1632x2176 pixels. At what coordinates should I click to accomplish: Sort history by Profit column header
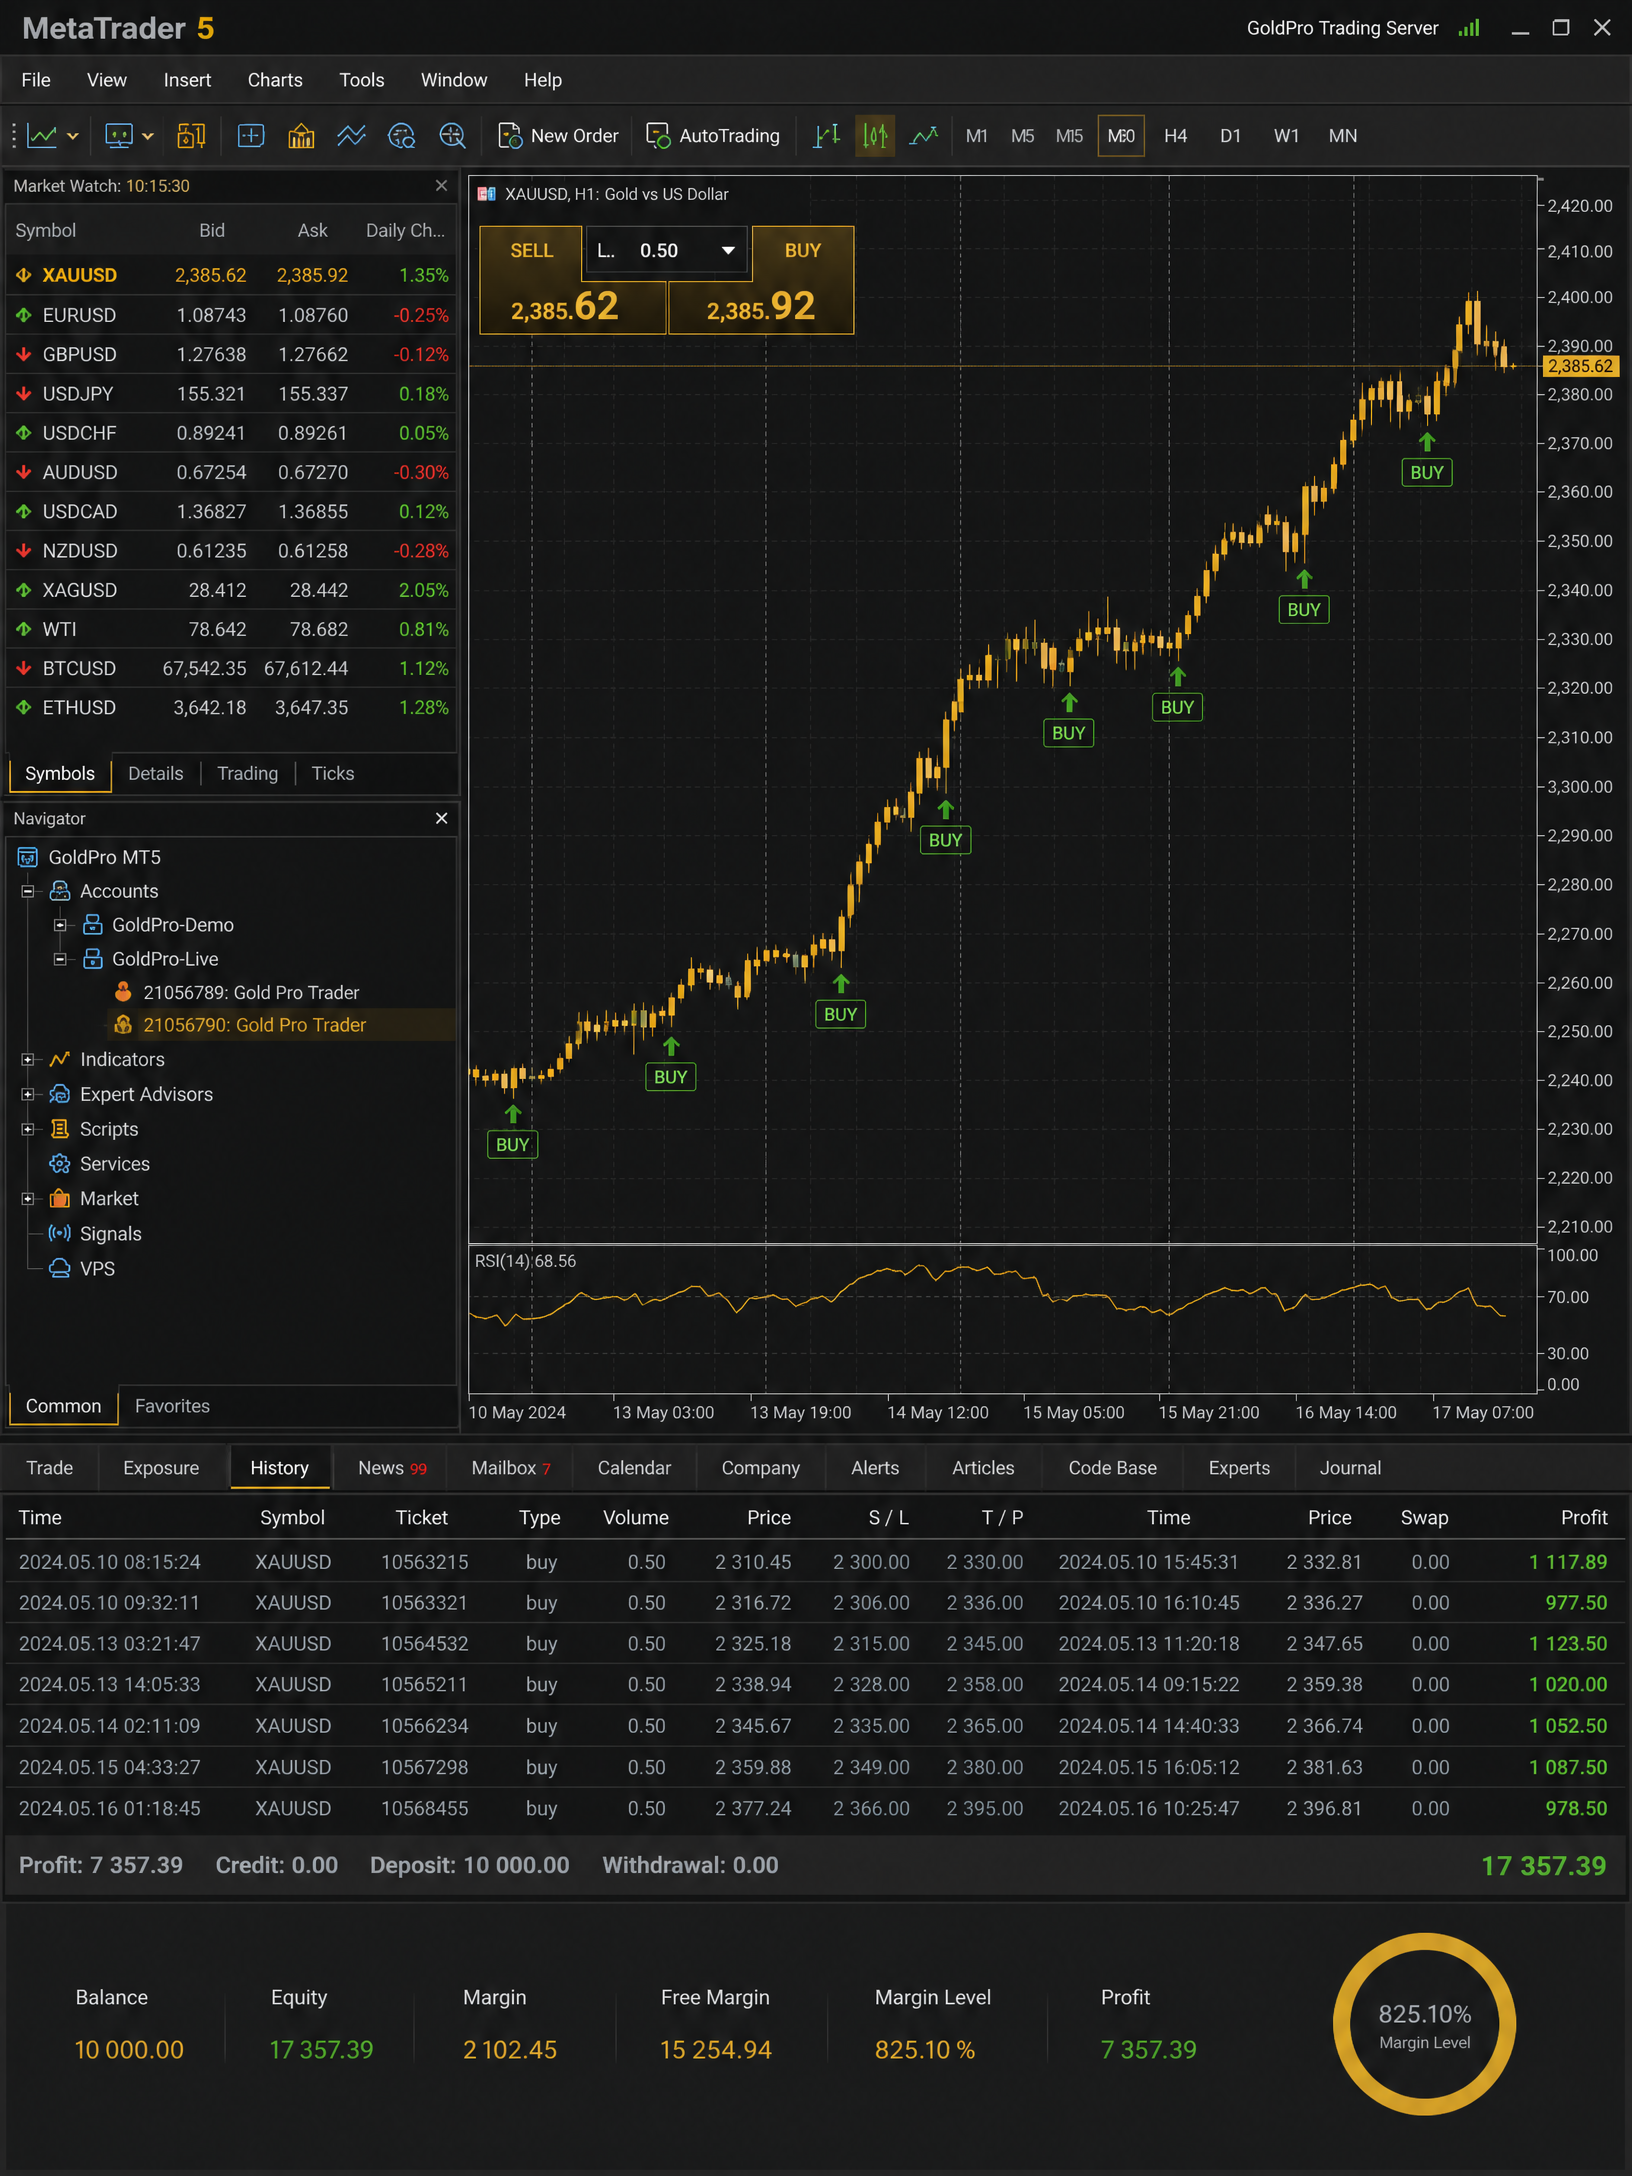[x=1584, y=1518]
